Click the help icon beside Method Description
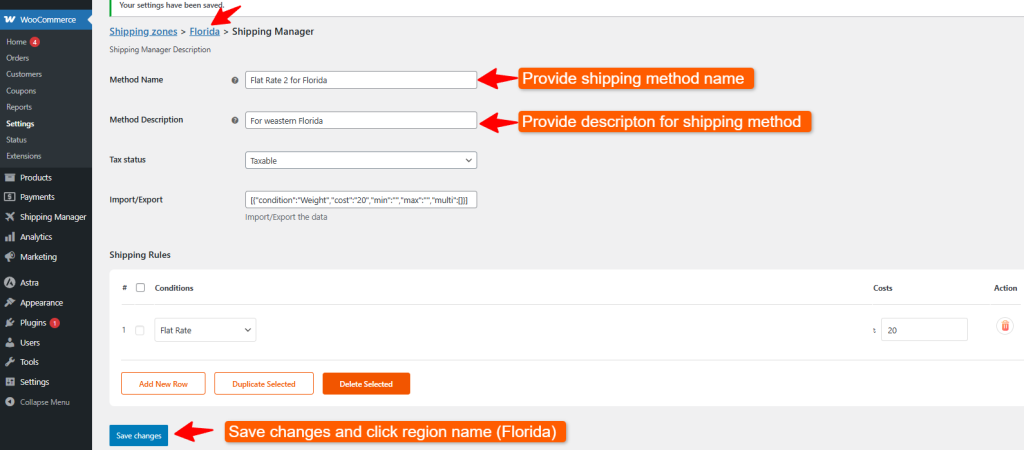Screen dimensions: 1024x450 [235, 120]
